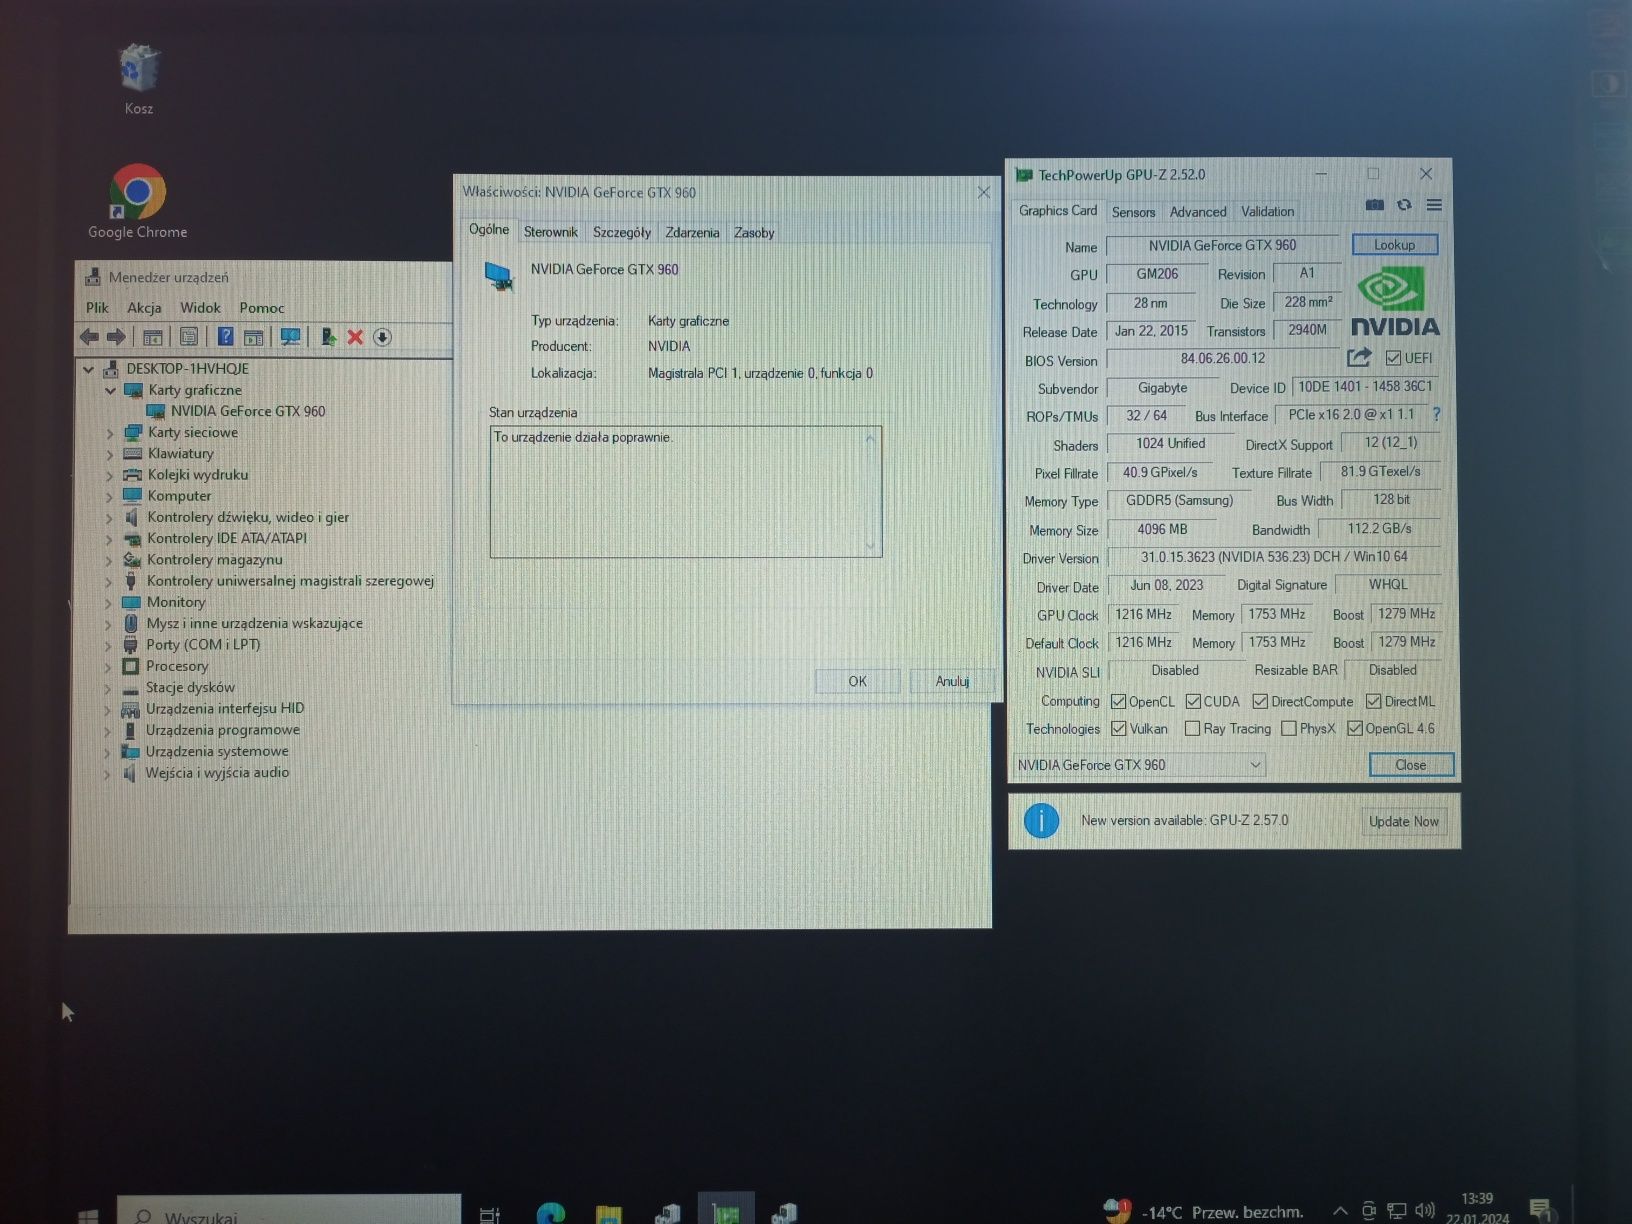
Task: Click the red X uninstall device icon
Action: (x=355, y=337)
